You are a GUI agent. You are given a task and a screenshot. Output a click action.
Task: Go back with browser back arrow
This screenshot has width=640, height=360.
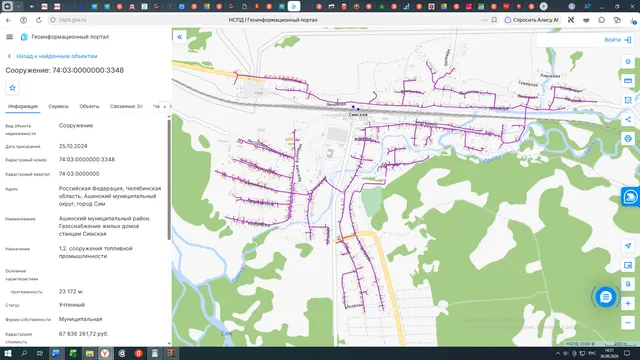tap(9, 20)
